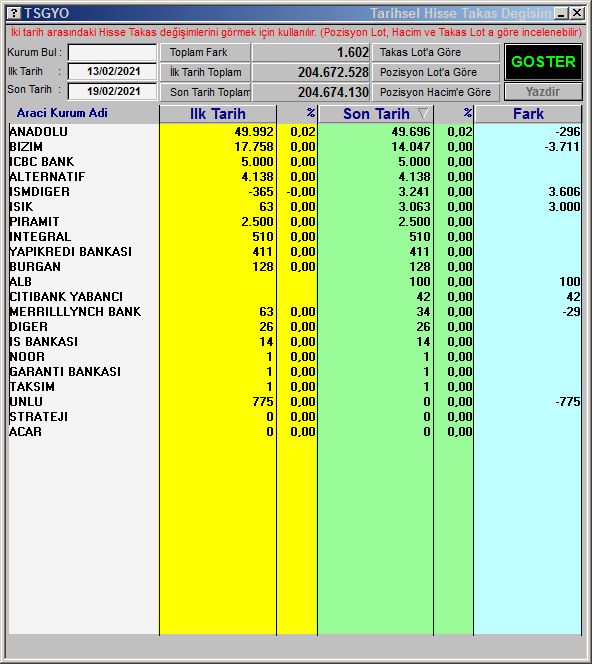Click ANADOLU Ilk Tarih value 49.992
This screenshot has width=592, height=664.
tap(254, 132)
